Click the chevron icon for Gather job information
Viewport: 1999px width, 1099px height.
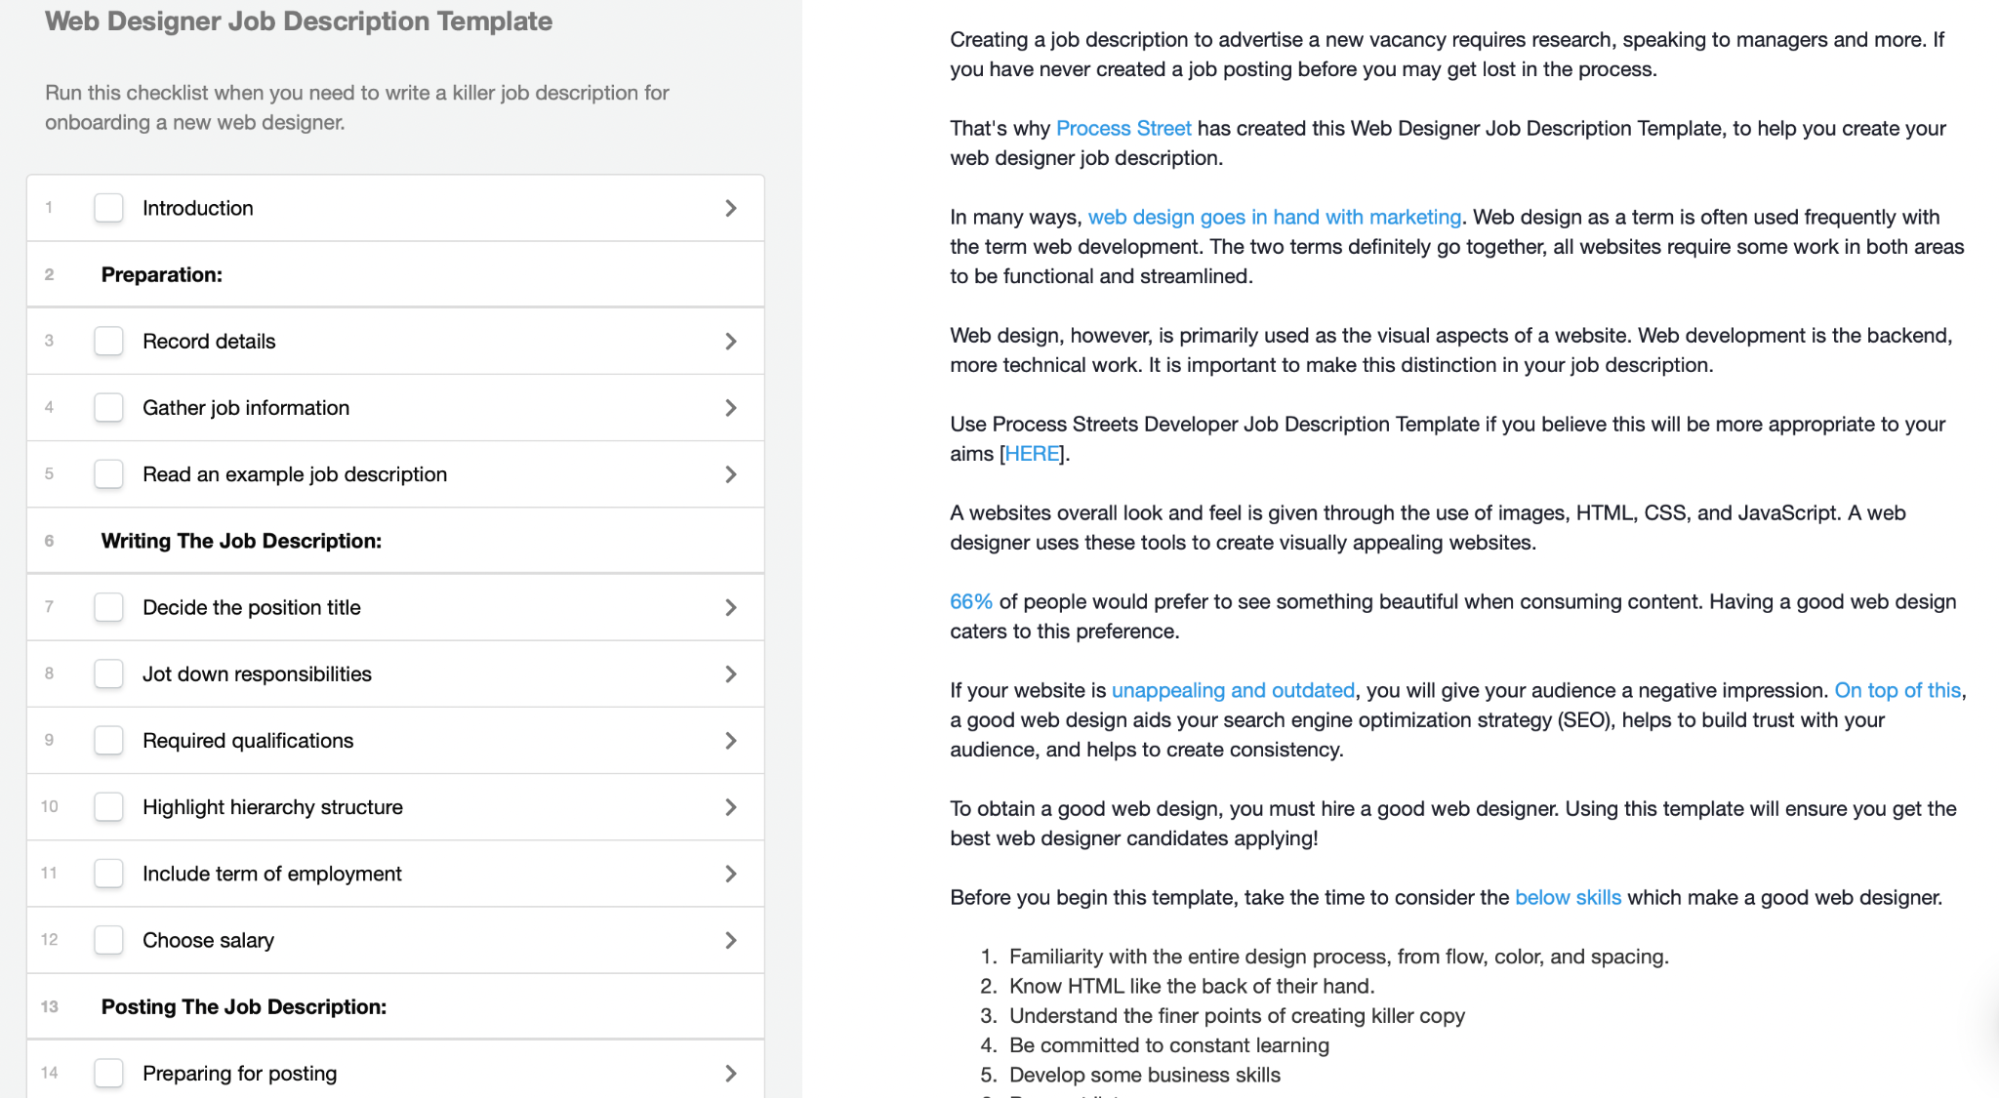731,407
